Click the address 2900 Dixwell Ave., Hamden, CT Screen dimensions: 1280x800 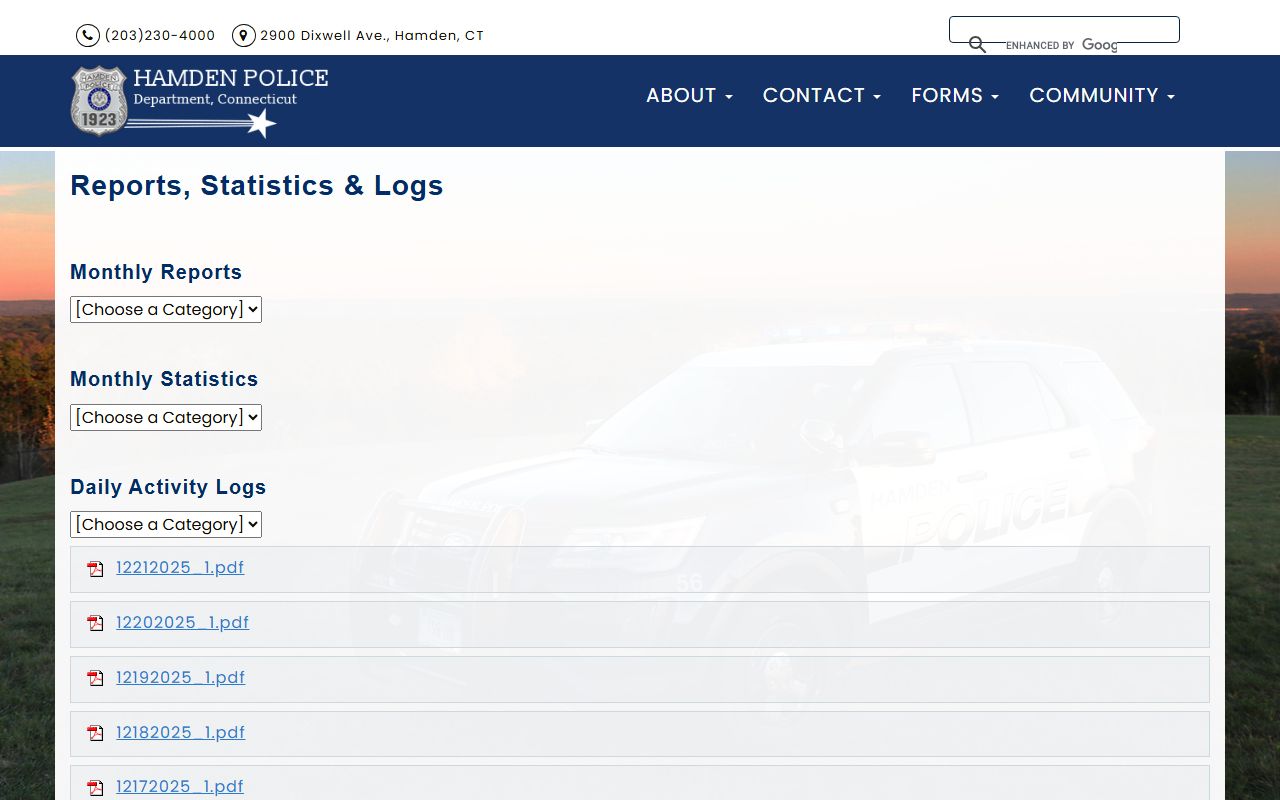coord(372,36)
